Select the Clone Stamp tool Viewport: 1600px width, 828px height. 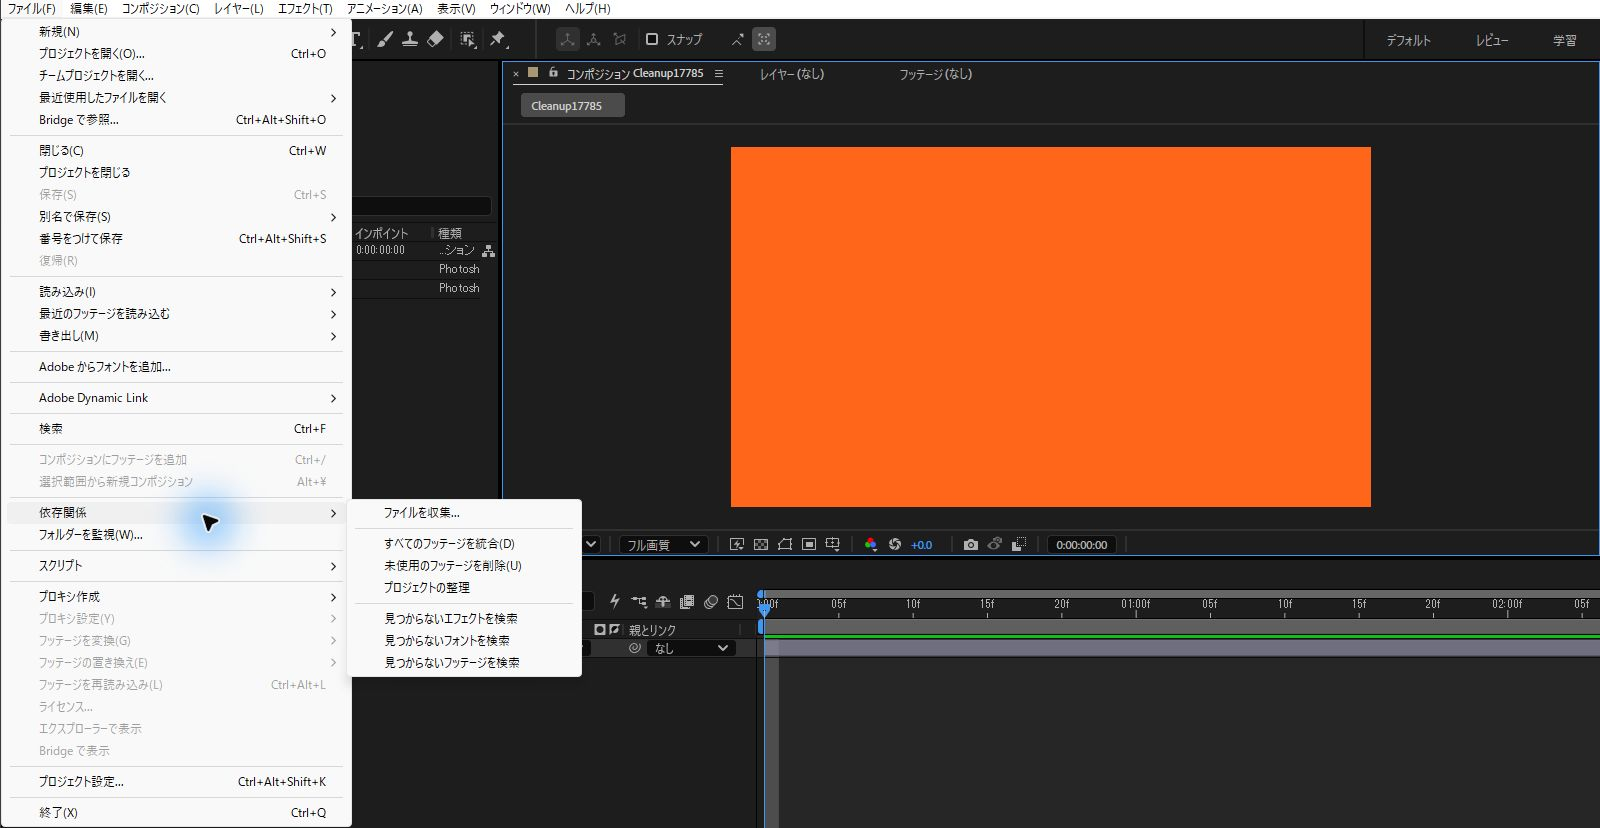[410, 39]
